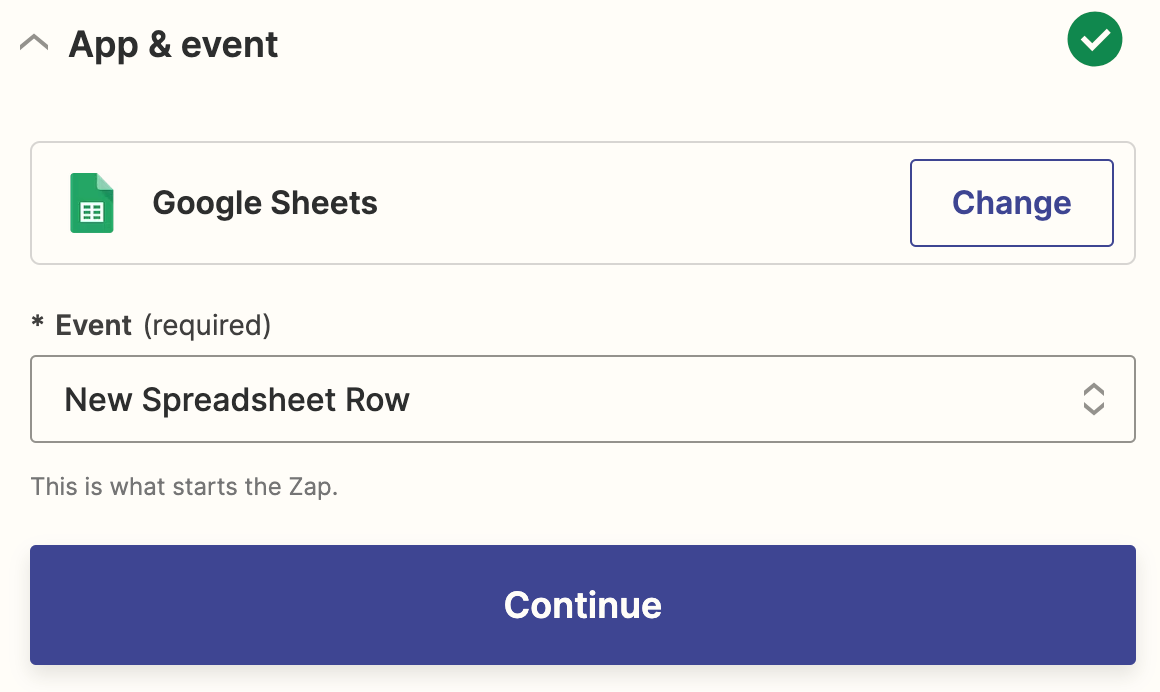The width and height of the screenshot is (1160, 692).
Task: Click the green checkmark status icon
Action: coord(1094,40)
